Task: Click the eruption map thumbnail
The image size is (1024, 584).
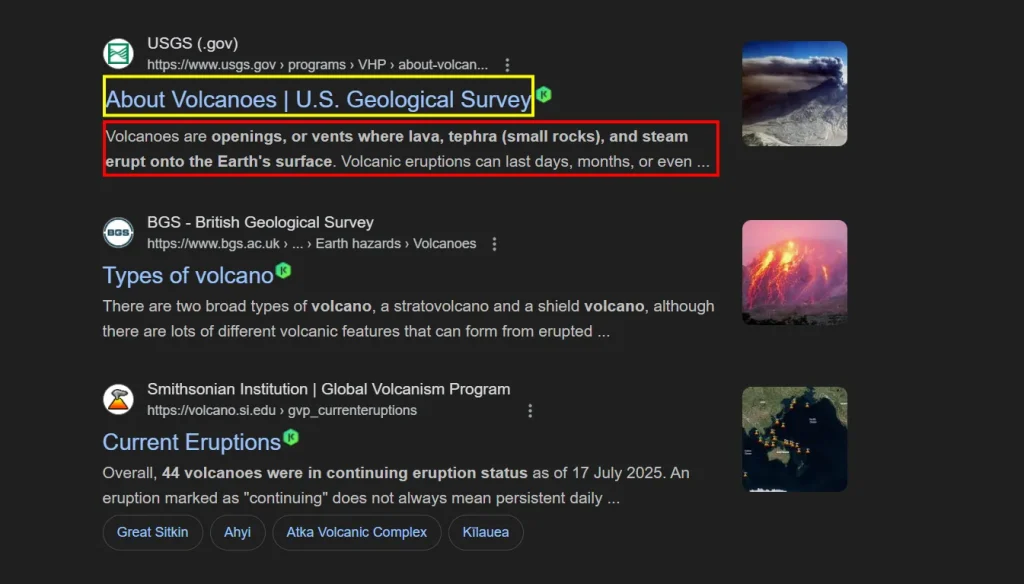Action: pyautogui.click(x=794, y=439)
